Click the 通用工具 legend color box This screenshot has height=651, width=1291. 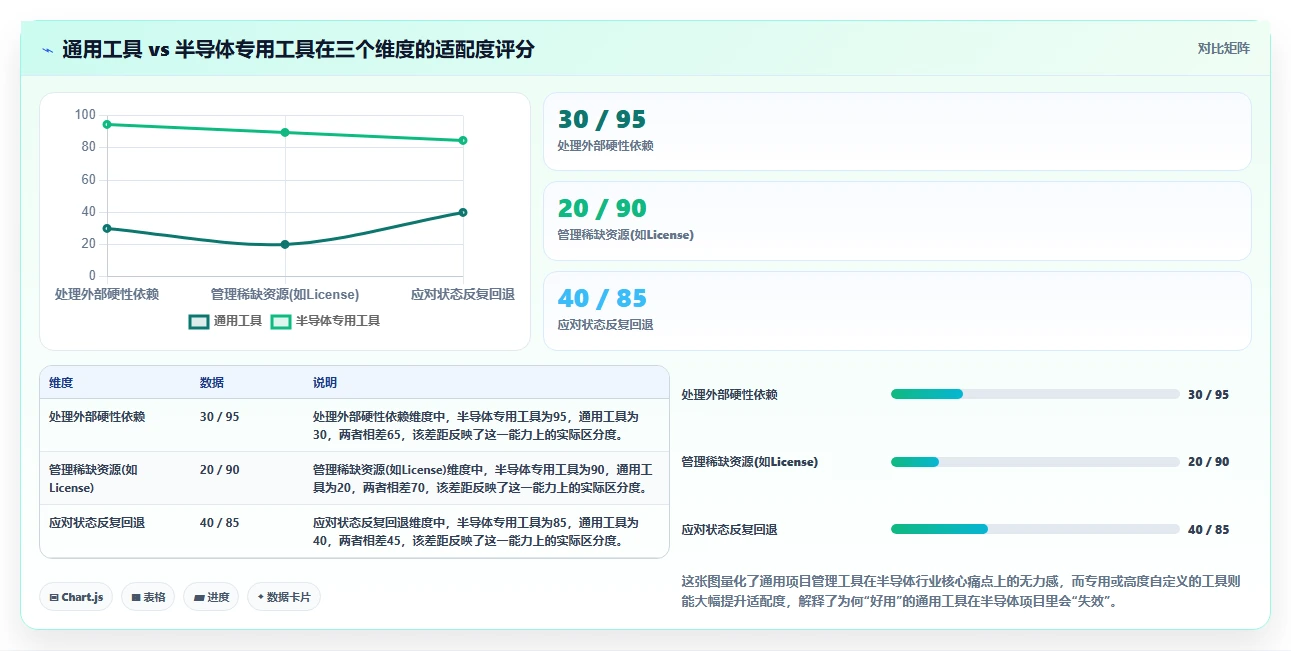click(x=199, y=322)
